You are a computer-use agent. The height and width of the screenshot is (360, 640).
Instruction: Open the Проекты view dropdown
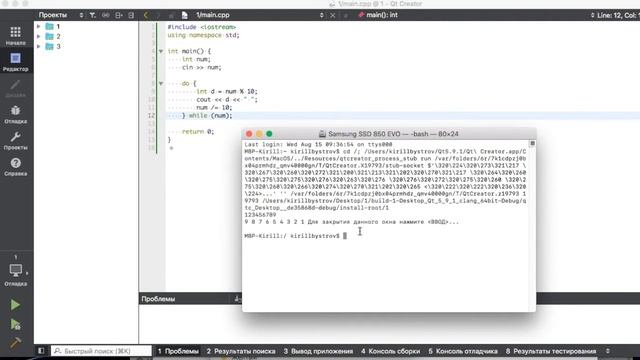coord(60,15)
